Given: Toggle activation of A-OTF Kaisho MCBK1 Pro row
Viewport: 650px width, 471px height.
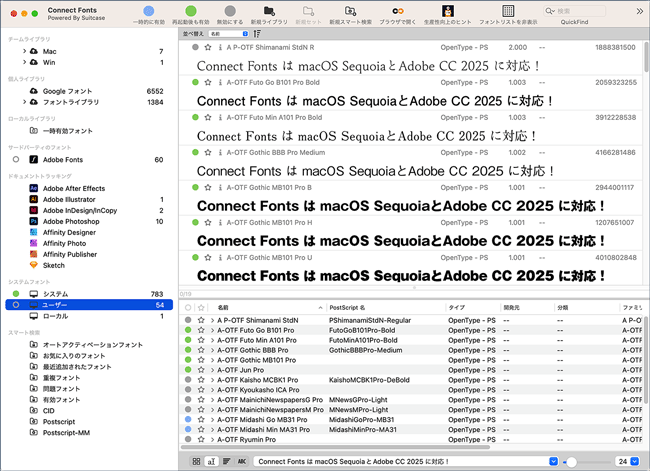Looking at the screenshot, I should [188, 380].
